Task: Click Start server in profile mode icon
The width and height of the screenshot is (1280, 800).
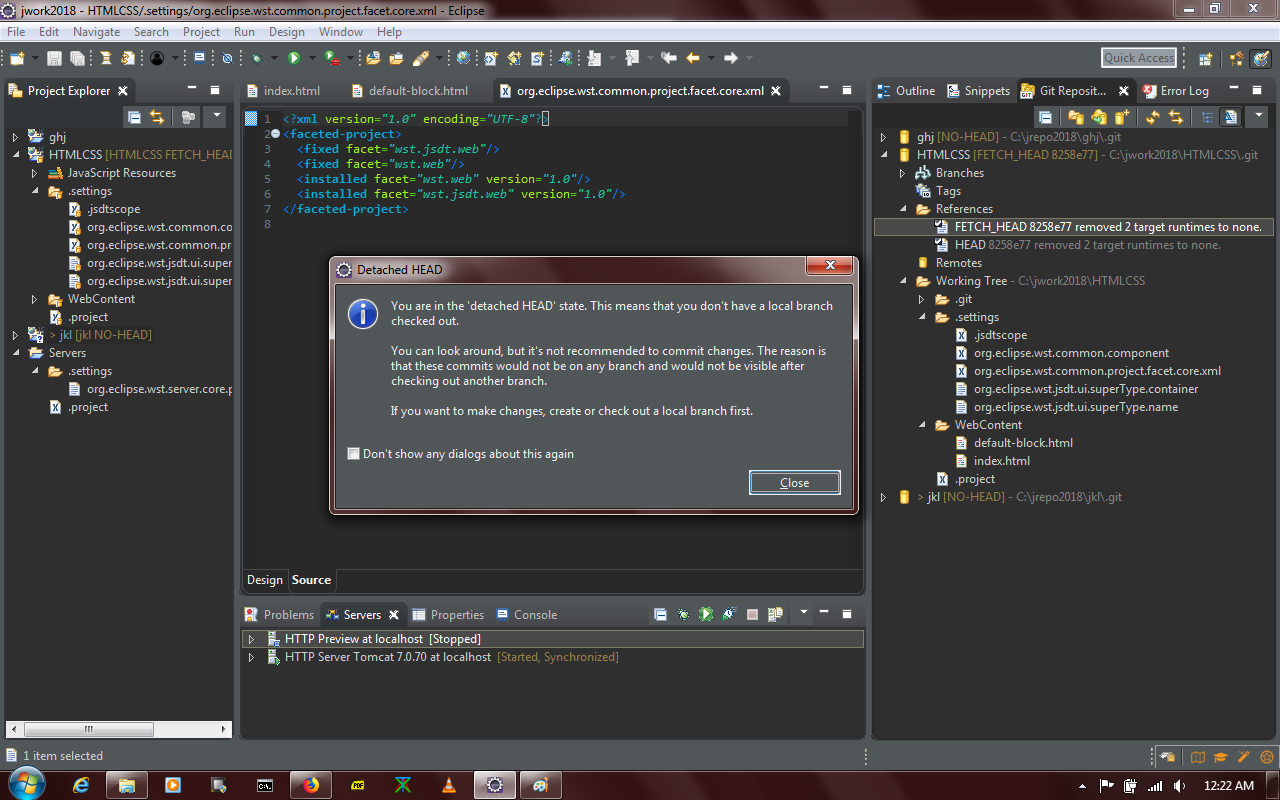Action: pyautogui.click(x=729, y=614)
